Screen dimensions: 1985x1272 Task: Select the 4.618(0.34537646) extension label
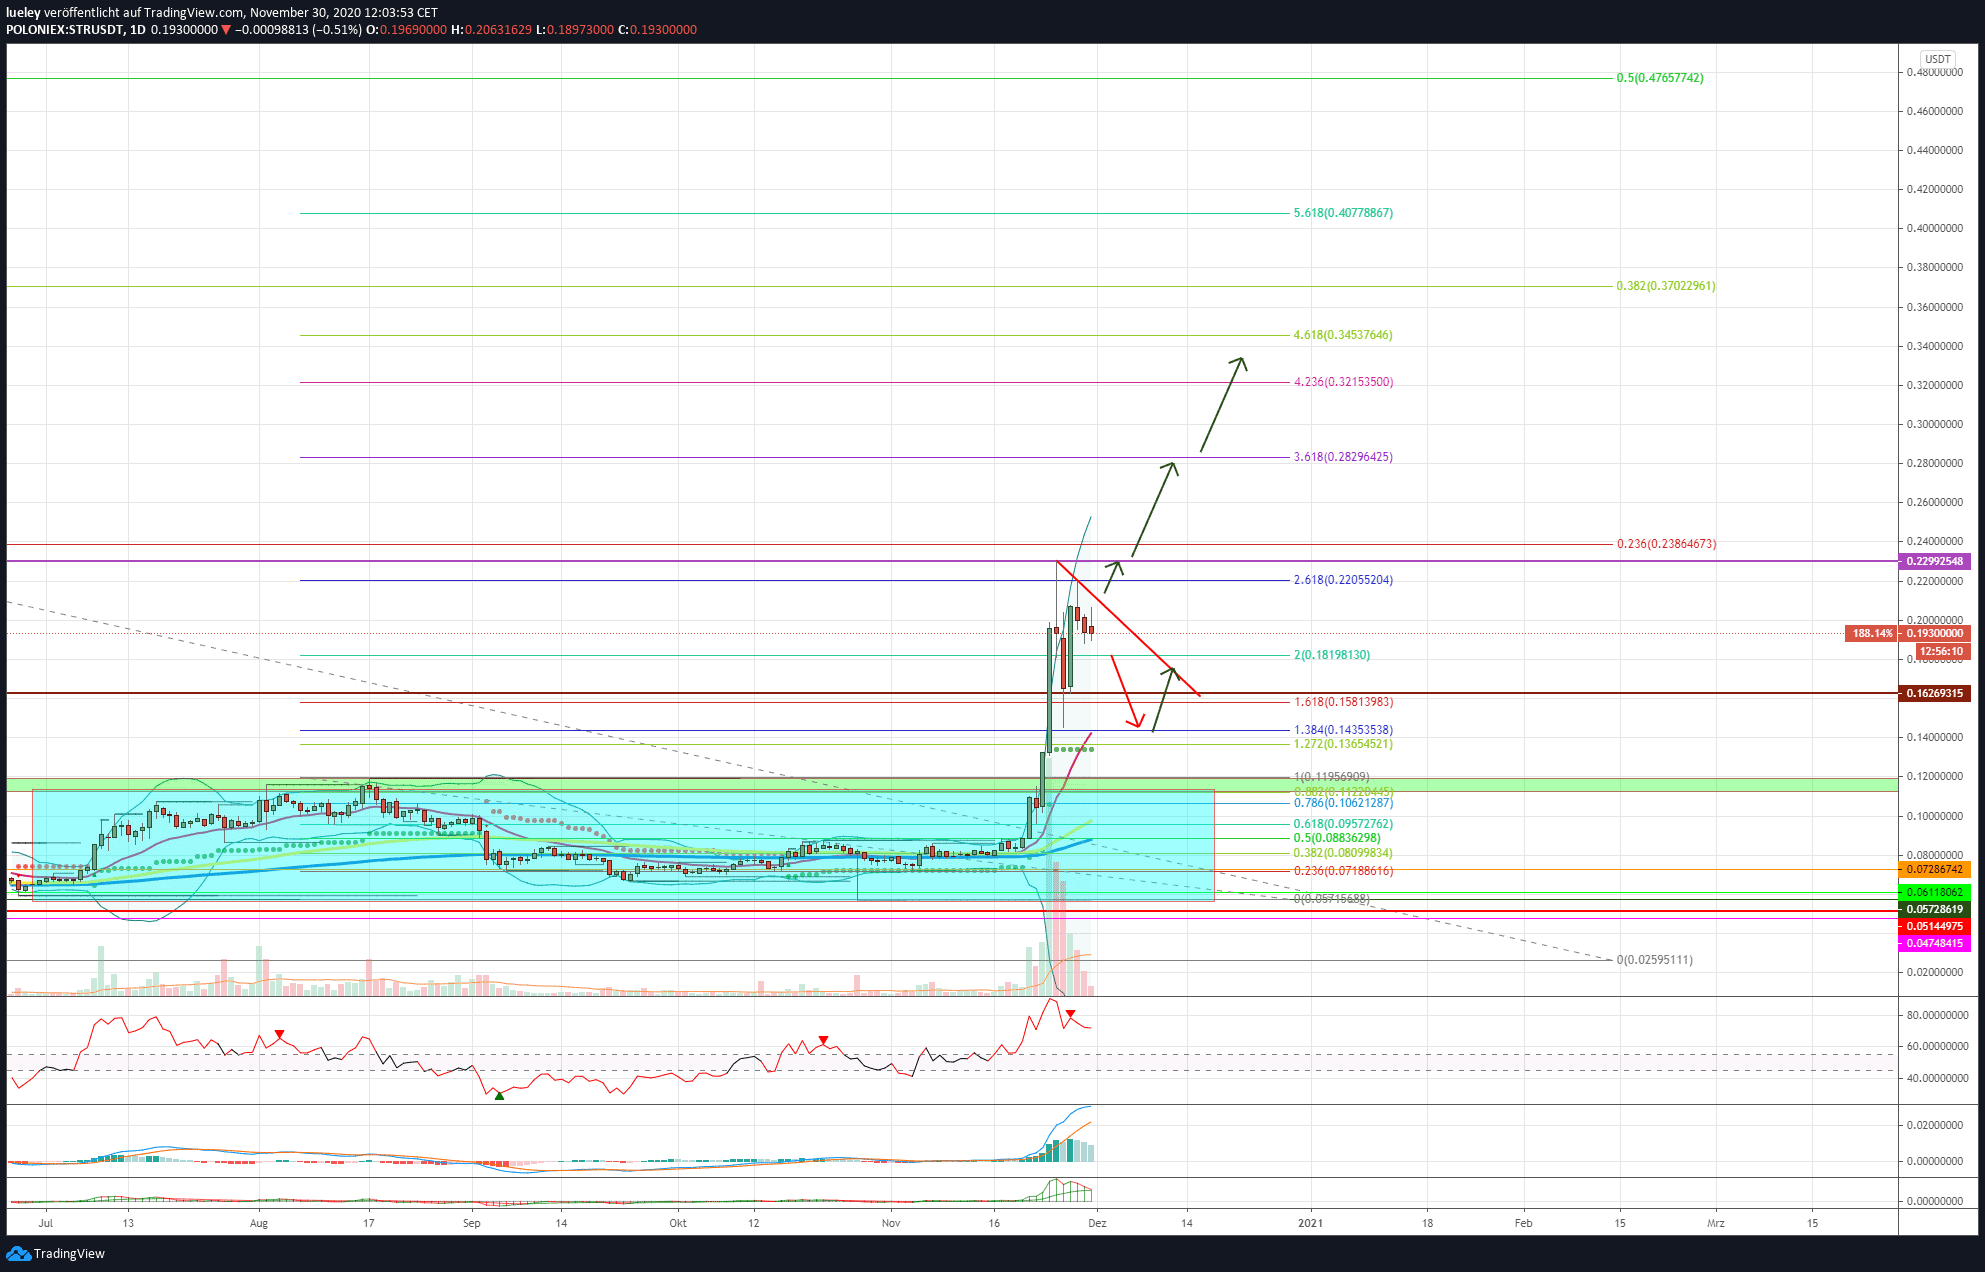pos(1343,335)
